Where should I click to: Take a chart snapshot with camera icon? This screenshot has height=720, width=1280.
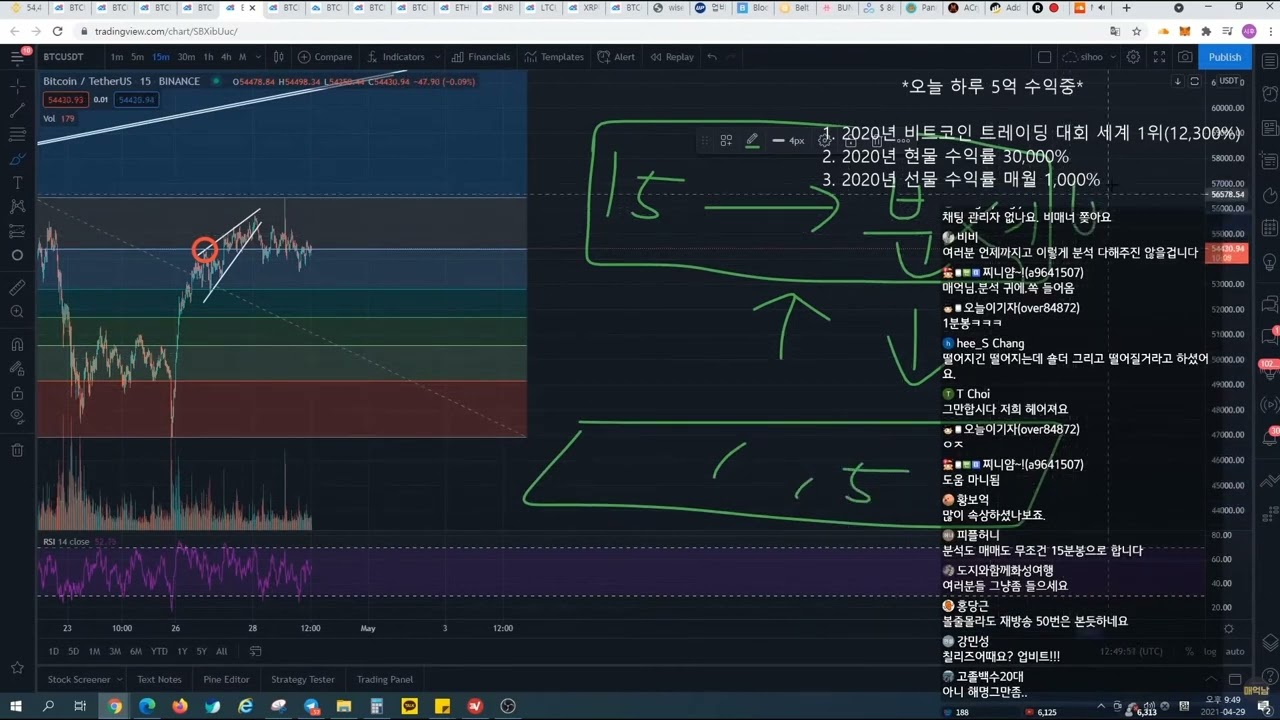point(1185,57)
